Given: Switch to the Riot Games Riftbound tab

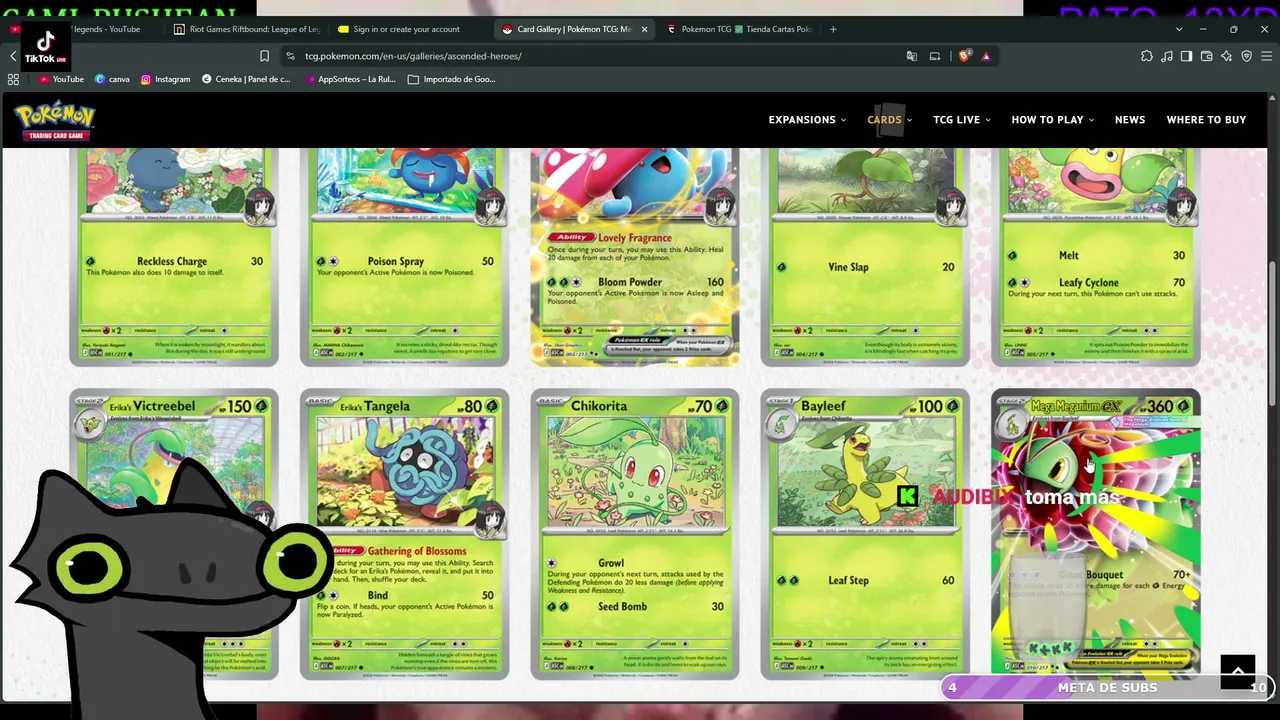Looking at the screenshot, I should pos(246,29).
